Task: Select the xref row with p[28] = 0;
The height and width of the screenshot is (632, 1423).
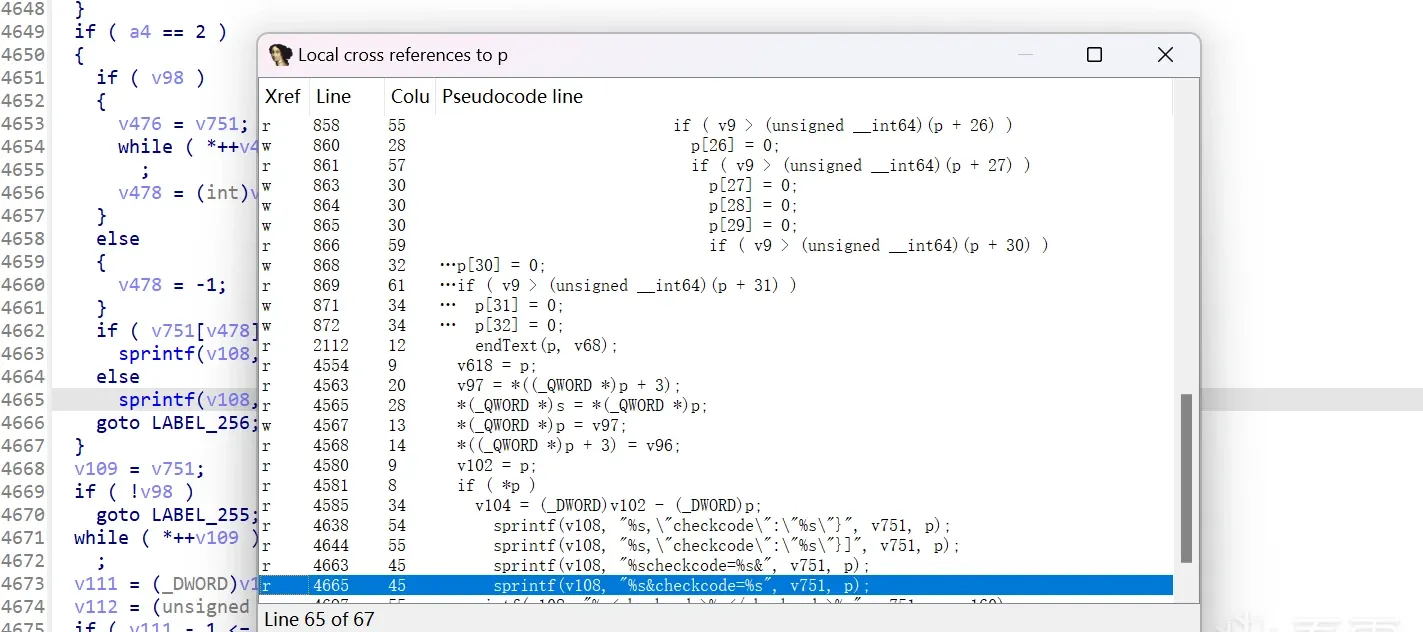Action: point(716,205)
